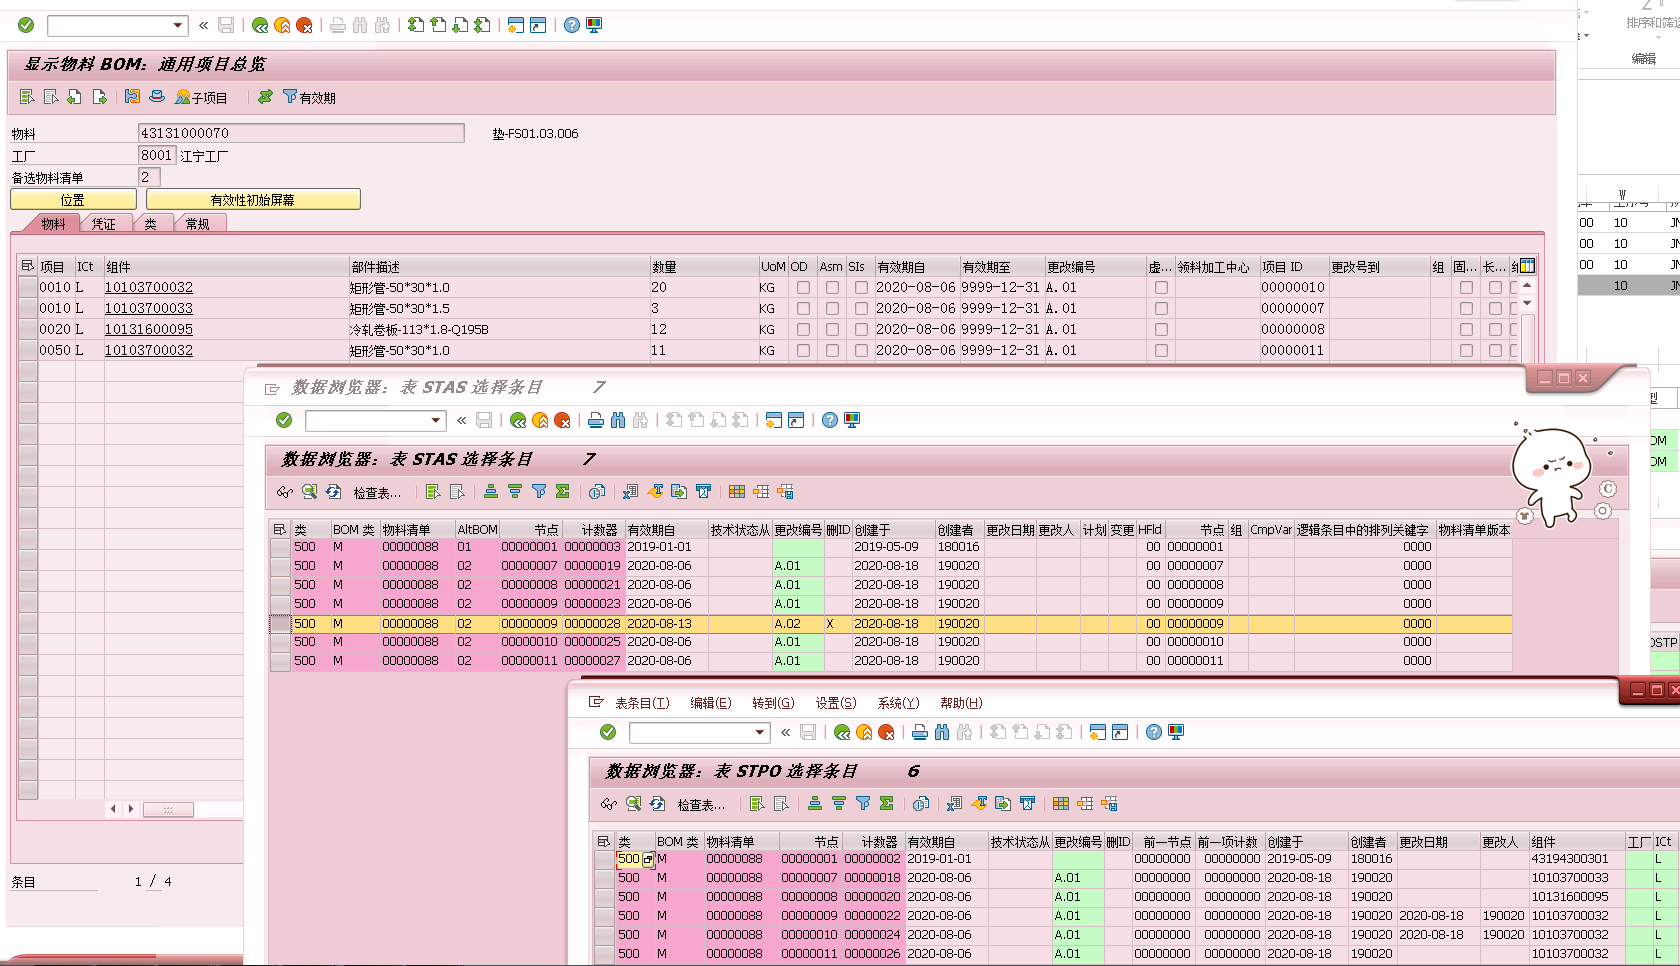Toggle the OD checkbox for item 0010

[x=803, y=287]
